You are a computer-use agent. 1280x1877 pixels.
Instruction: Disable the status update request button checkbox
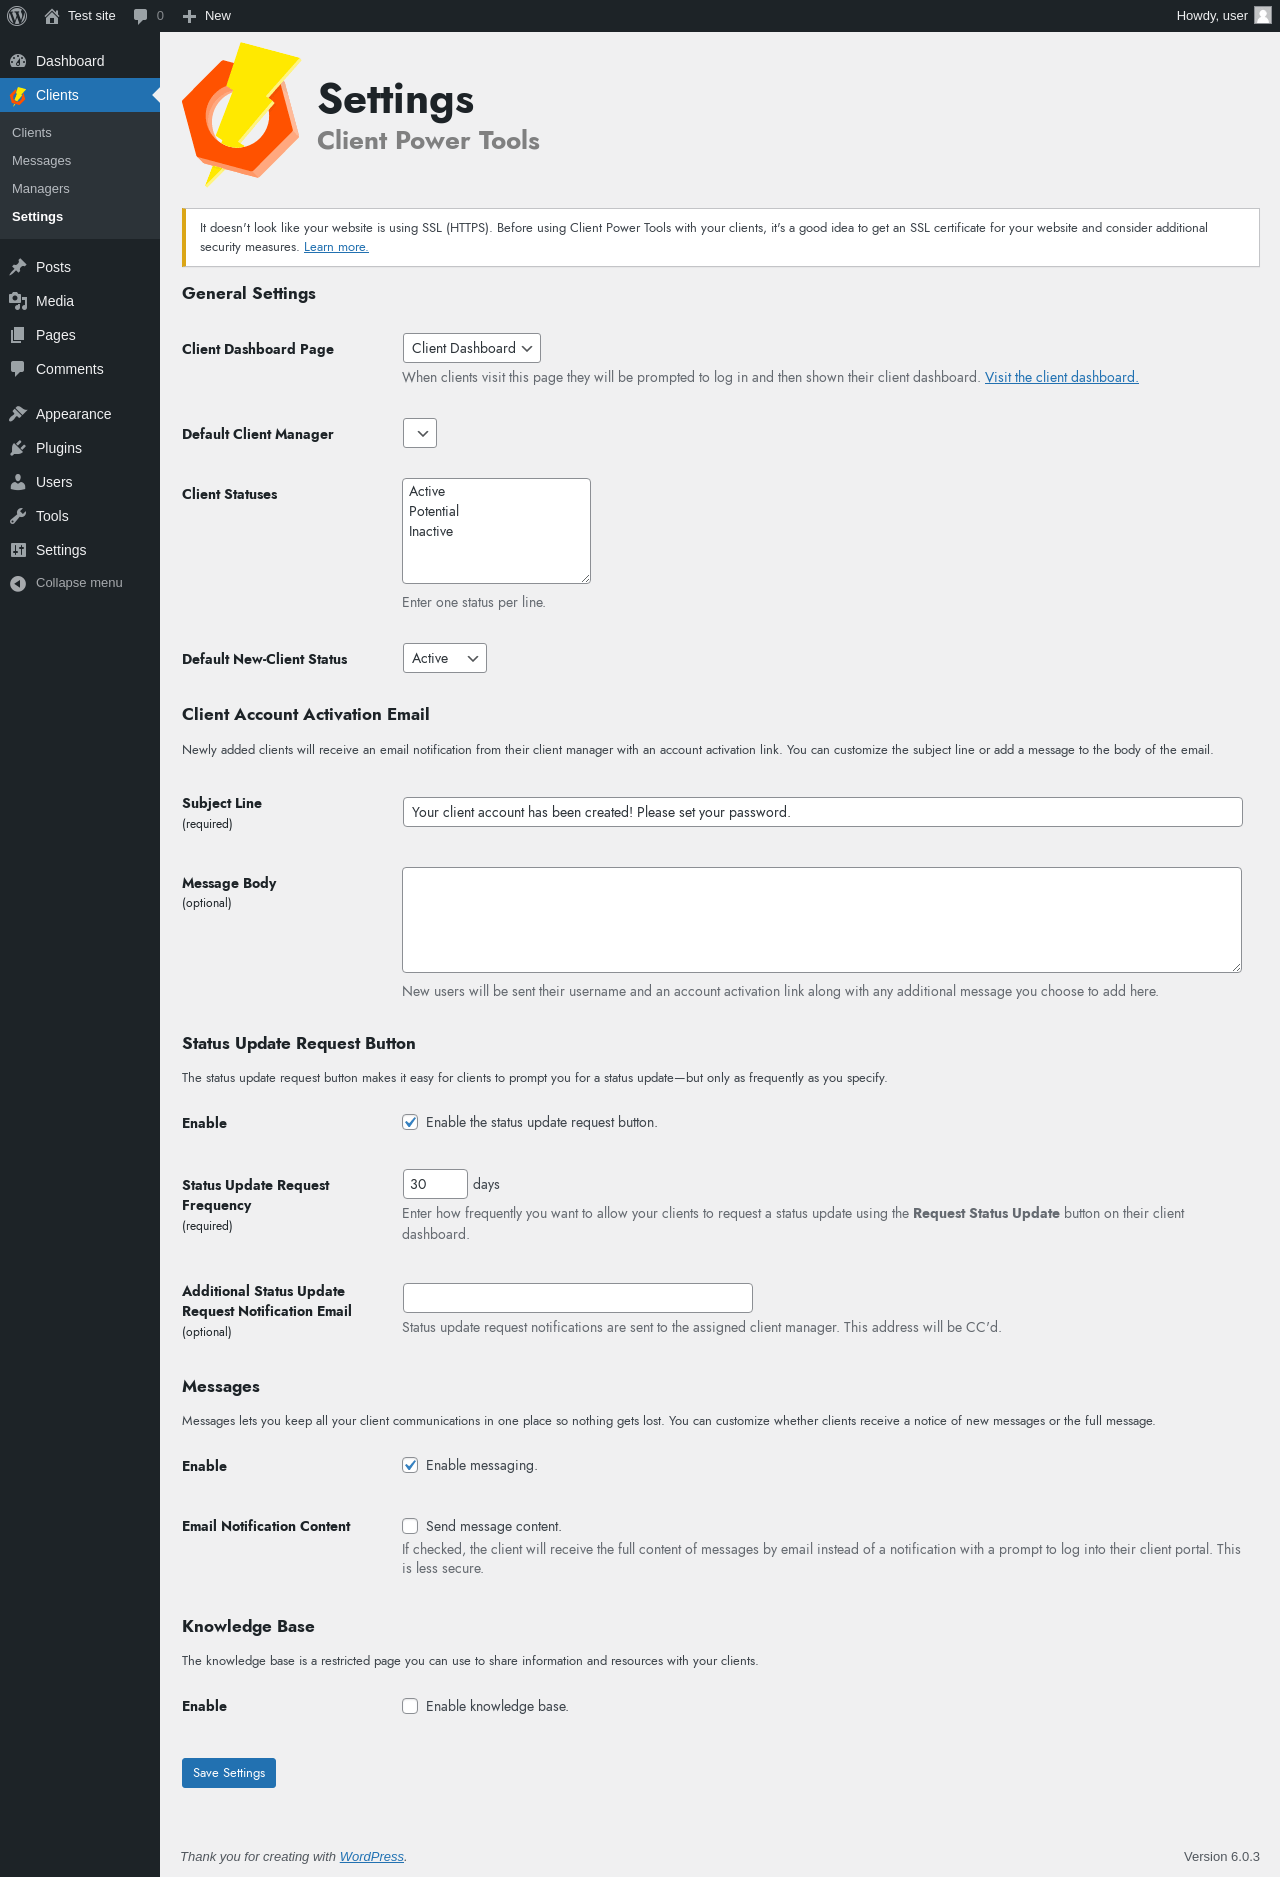(410, 1122)
